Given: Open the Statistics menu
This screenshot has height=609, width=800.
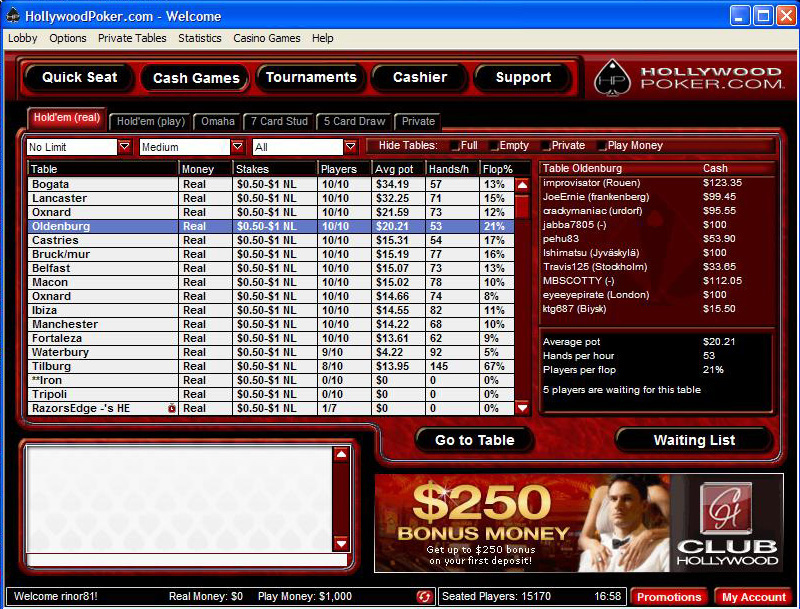Looking at the screenshot, I should (x=200, y=38).
